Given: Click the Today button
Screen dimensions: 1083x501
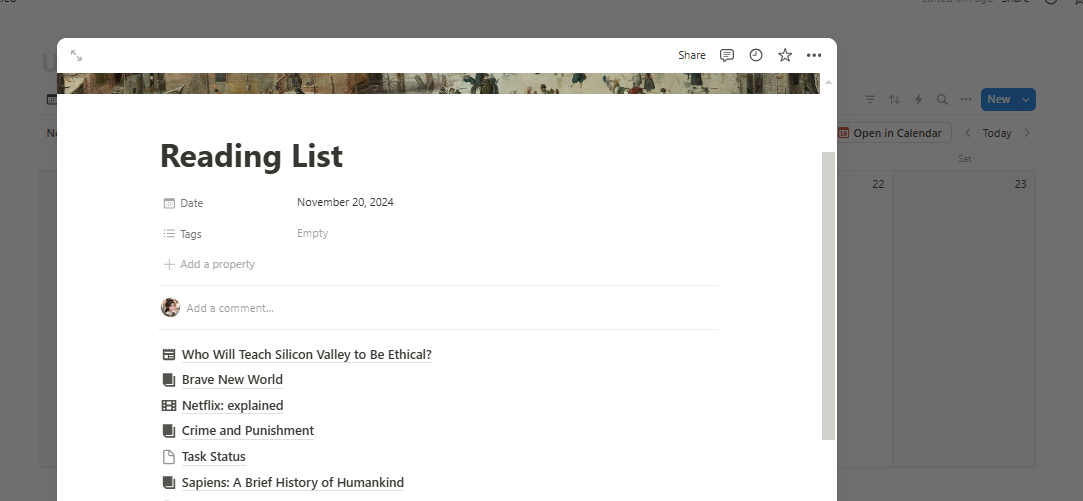Looking at the screenshot, I should click(997, 133).
